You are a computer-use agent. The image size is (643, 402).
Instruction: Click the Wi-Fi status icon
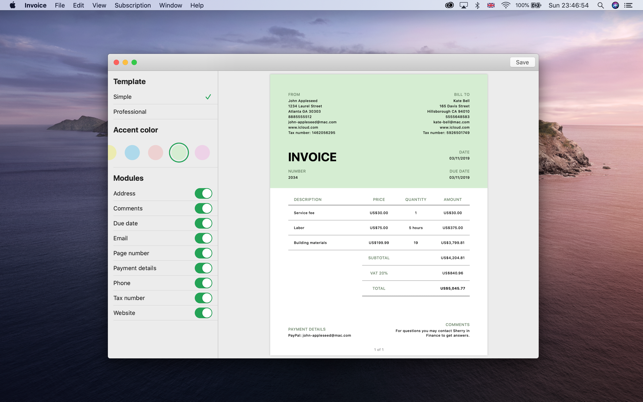tap(506, 5)
